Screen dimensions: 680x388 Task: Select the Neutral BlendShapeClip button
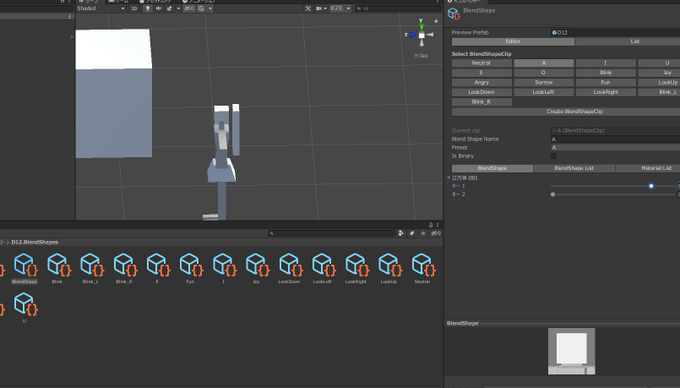481,63
